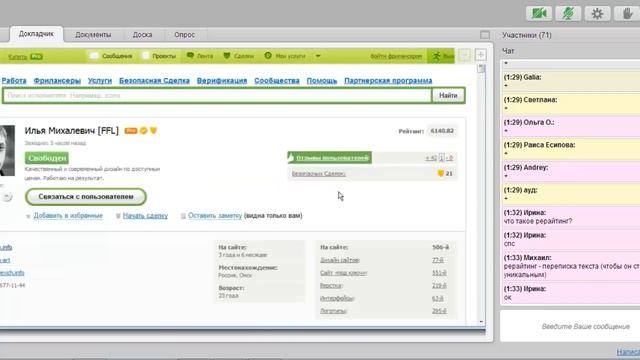The height and width of the screenshot is (360, 640).
Task: Open the Помощь navigation link
Action: (x=322, y=80)
